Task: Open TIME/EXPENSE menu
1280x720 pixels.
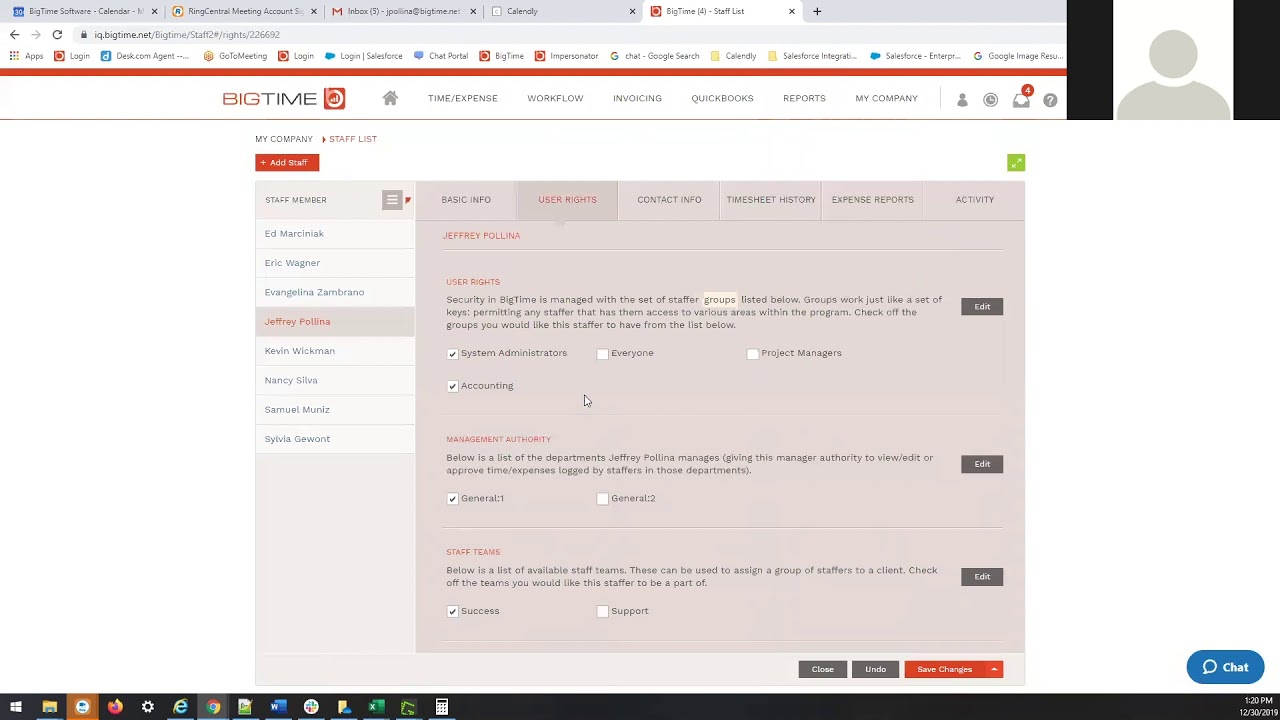Action: point(462,98)
